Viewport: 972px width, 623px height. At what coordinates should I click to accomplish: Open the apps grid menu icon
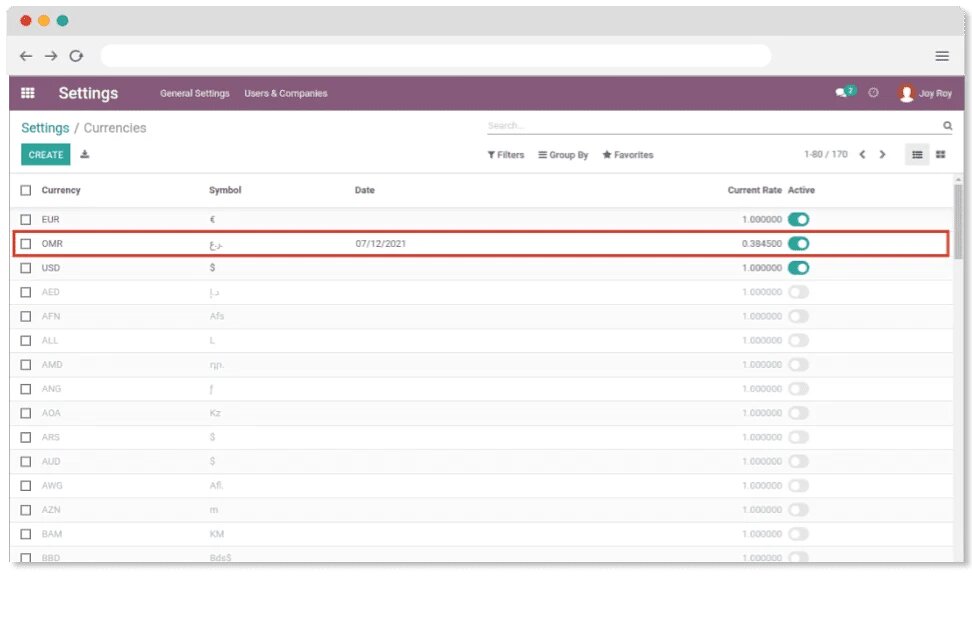pyautogui.click(x=28, y=93)
